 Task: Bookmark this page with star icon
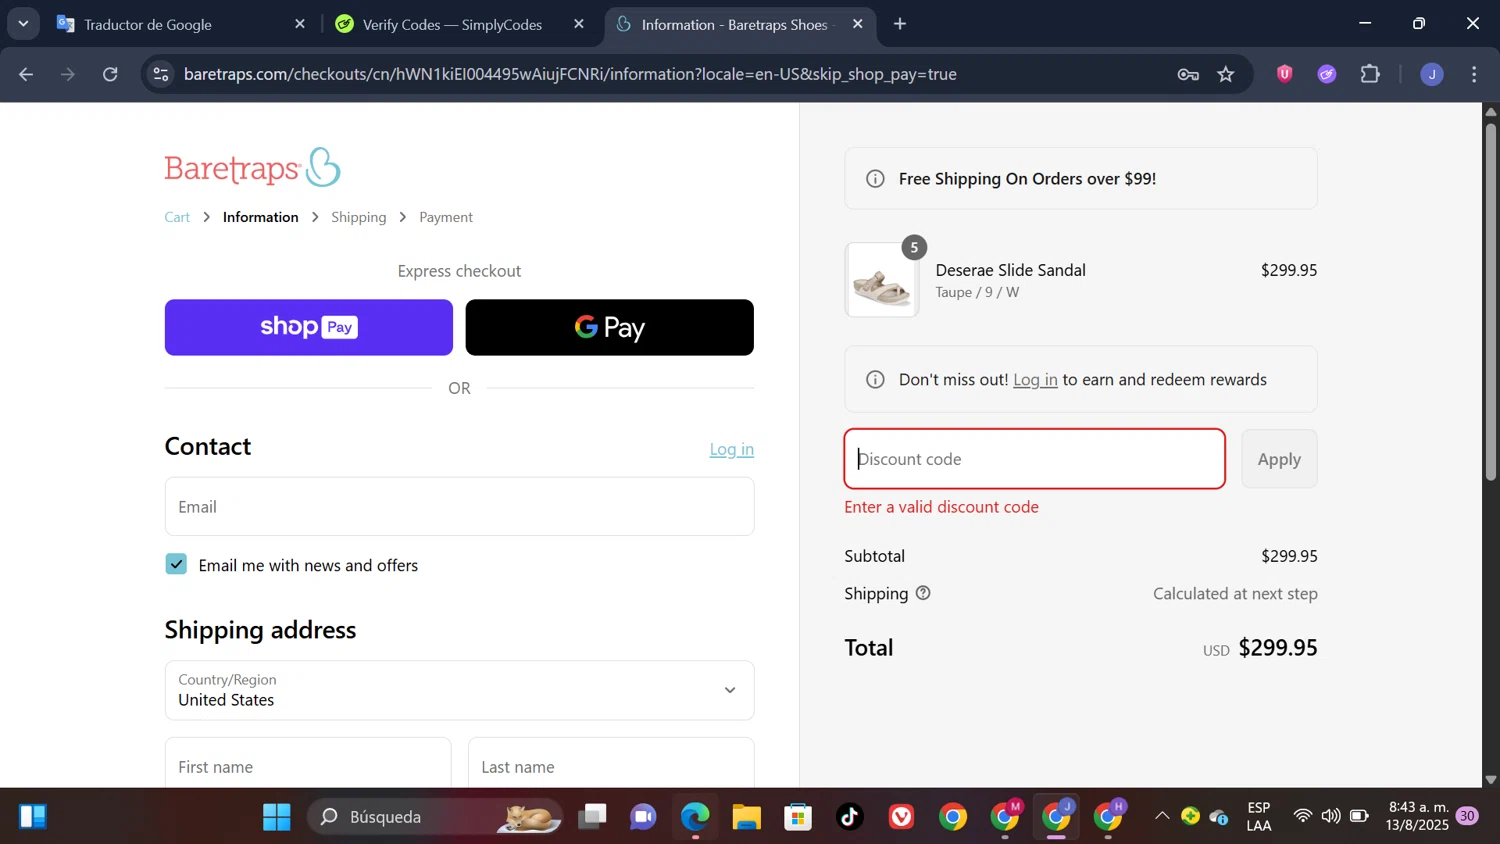coord(1226,74)
